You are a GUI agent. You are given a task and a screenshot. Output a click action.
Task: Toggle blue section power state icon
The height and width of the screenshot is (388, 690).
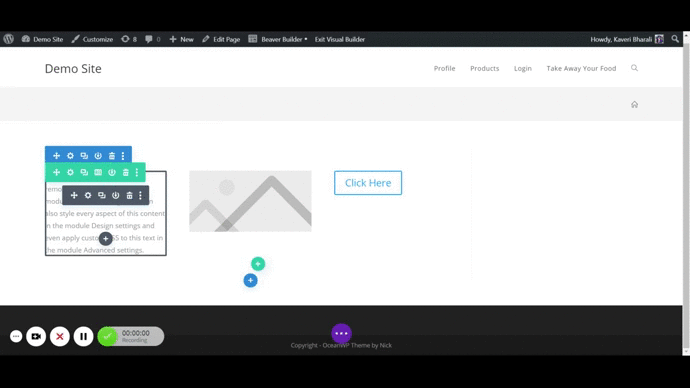(98, 156)
